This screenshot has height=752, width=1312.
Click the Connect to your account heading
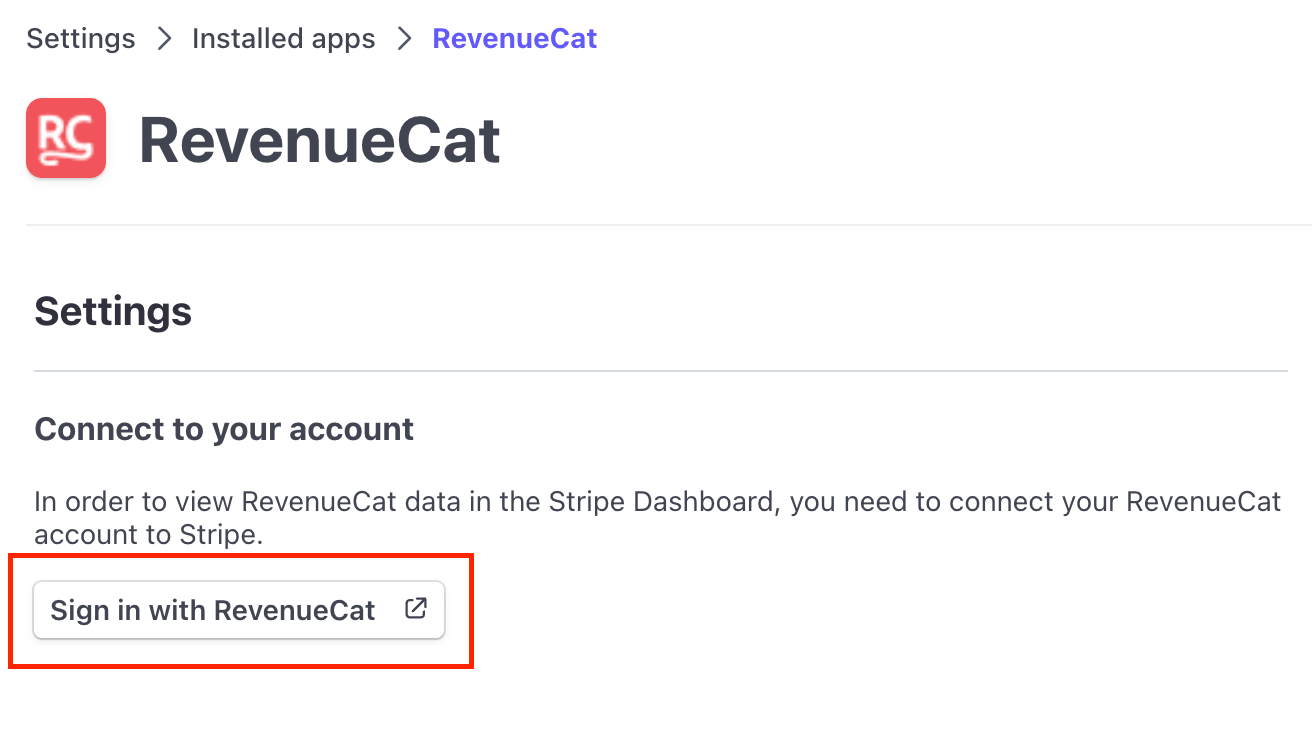pyautogui.click(x=224, y=429)
